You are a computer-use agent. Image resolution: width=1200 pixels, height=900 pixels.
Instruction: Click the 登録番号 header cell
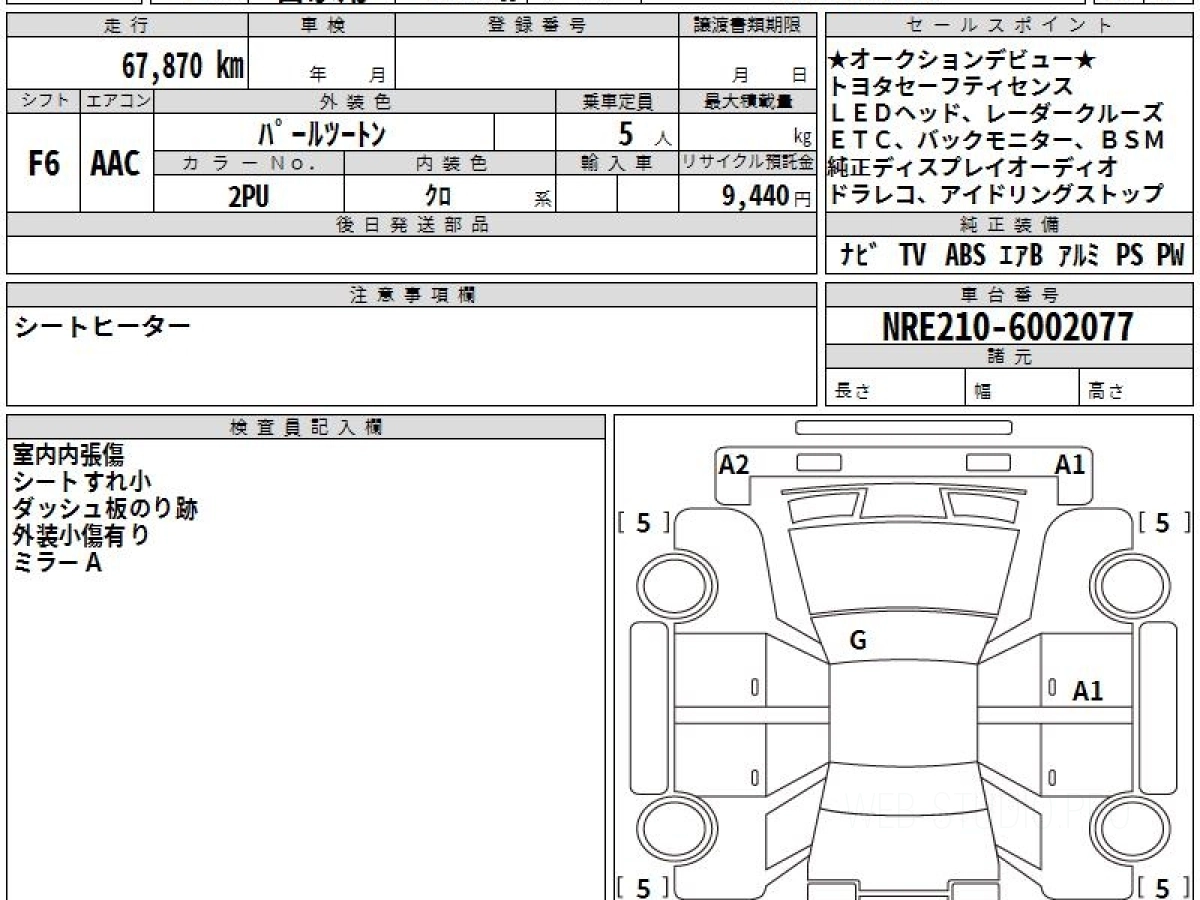[537, 26]
